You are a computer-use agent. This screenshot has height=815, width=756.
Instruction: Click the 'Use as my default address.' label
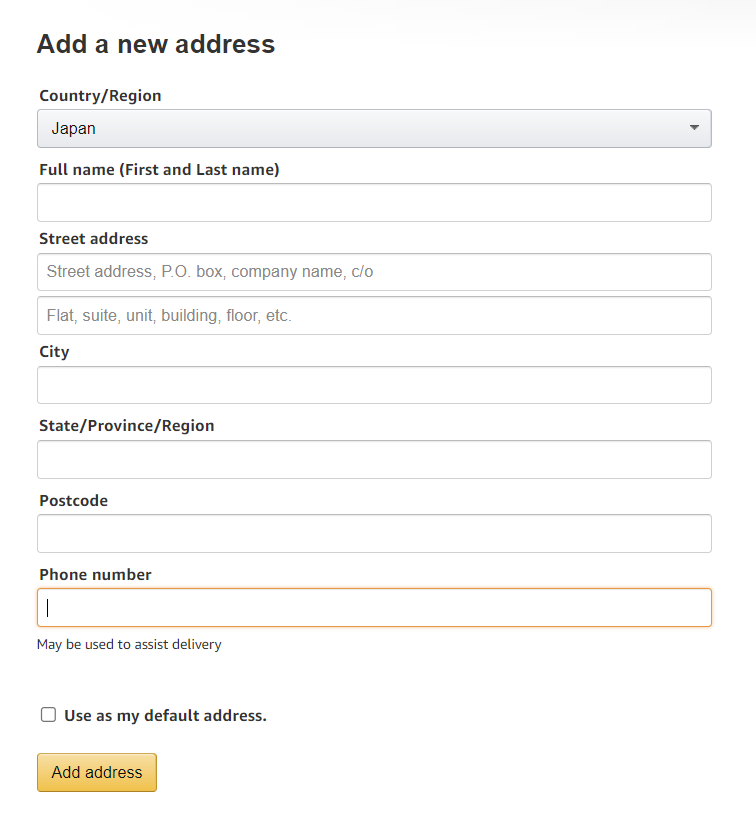[165, 716]
